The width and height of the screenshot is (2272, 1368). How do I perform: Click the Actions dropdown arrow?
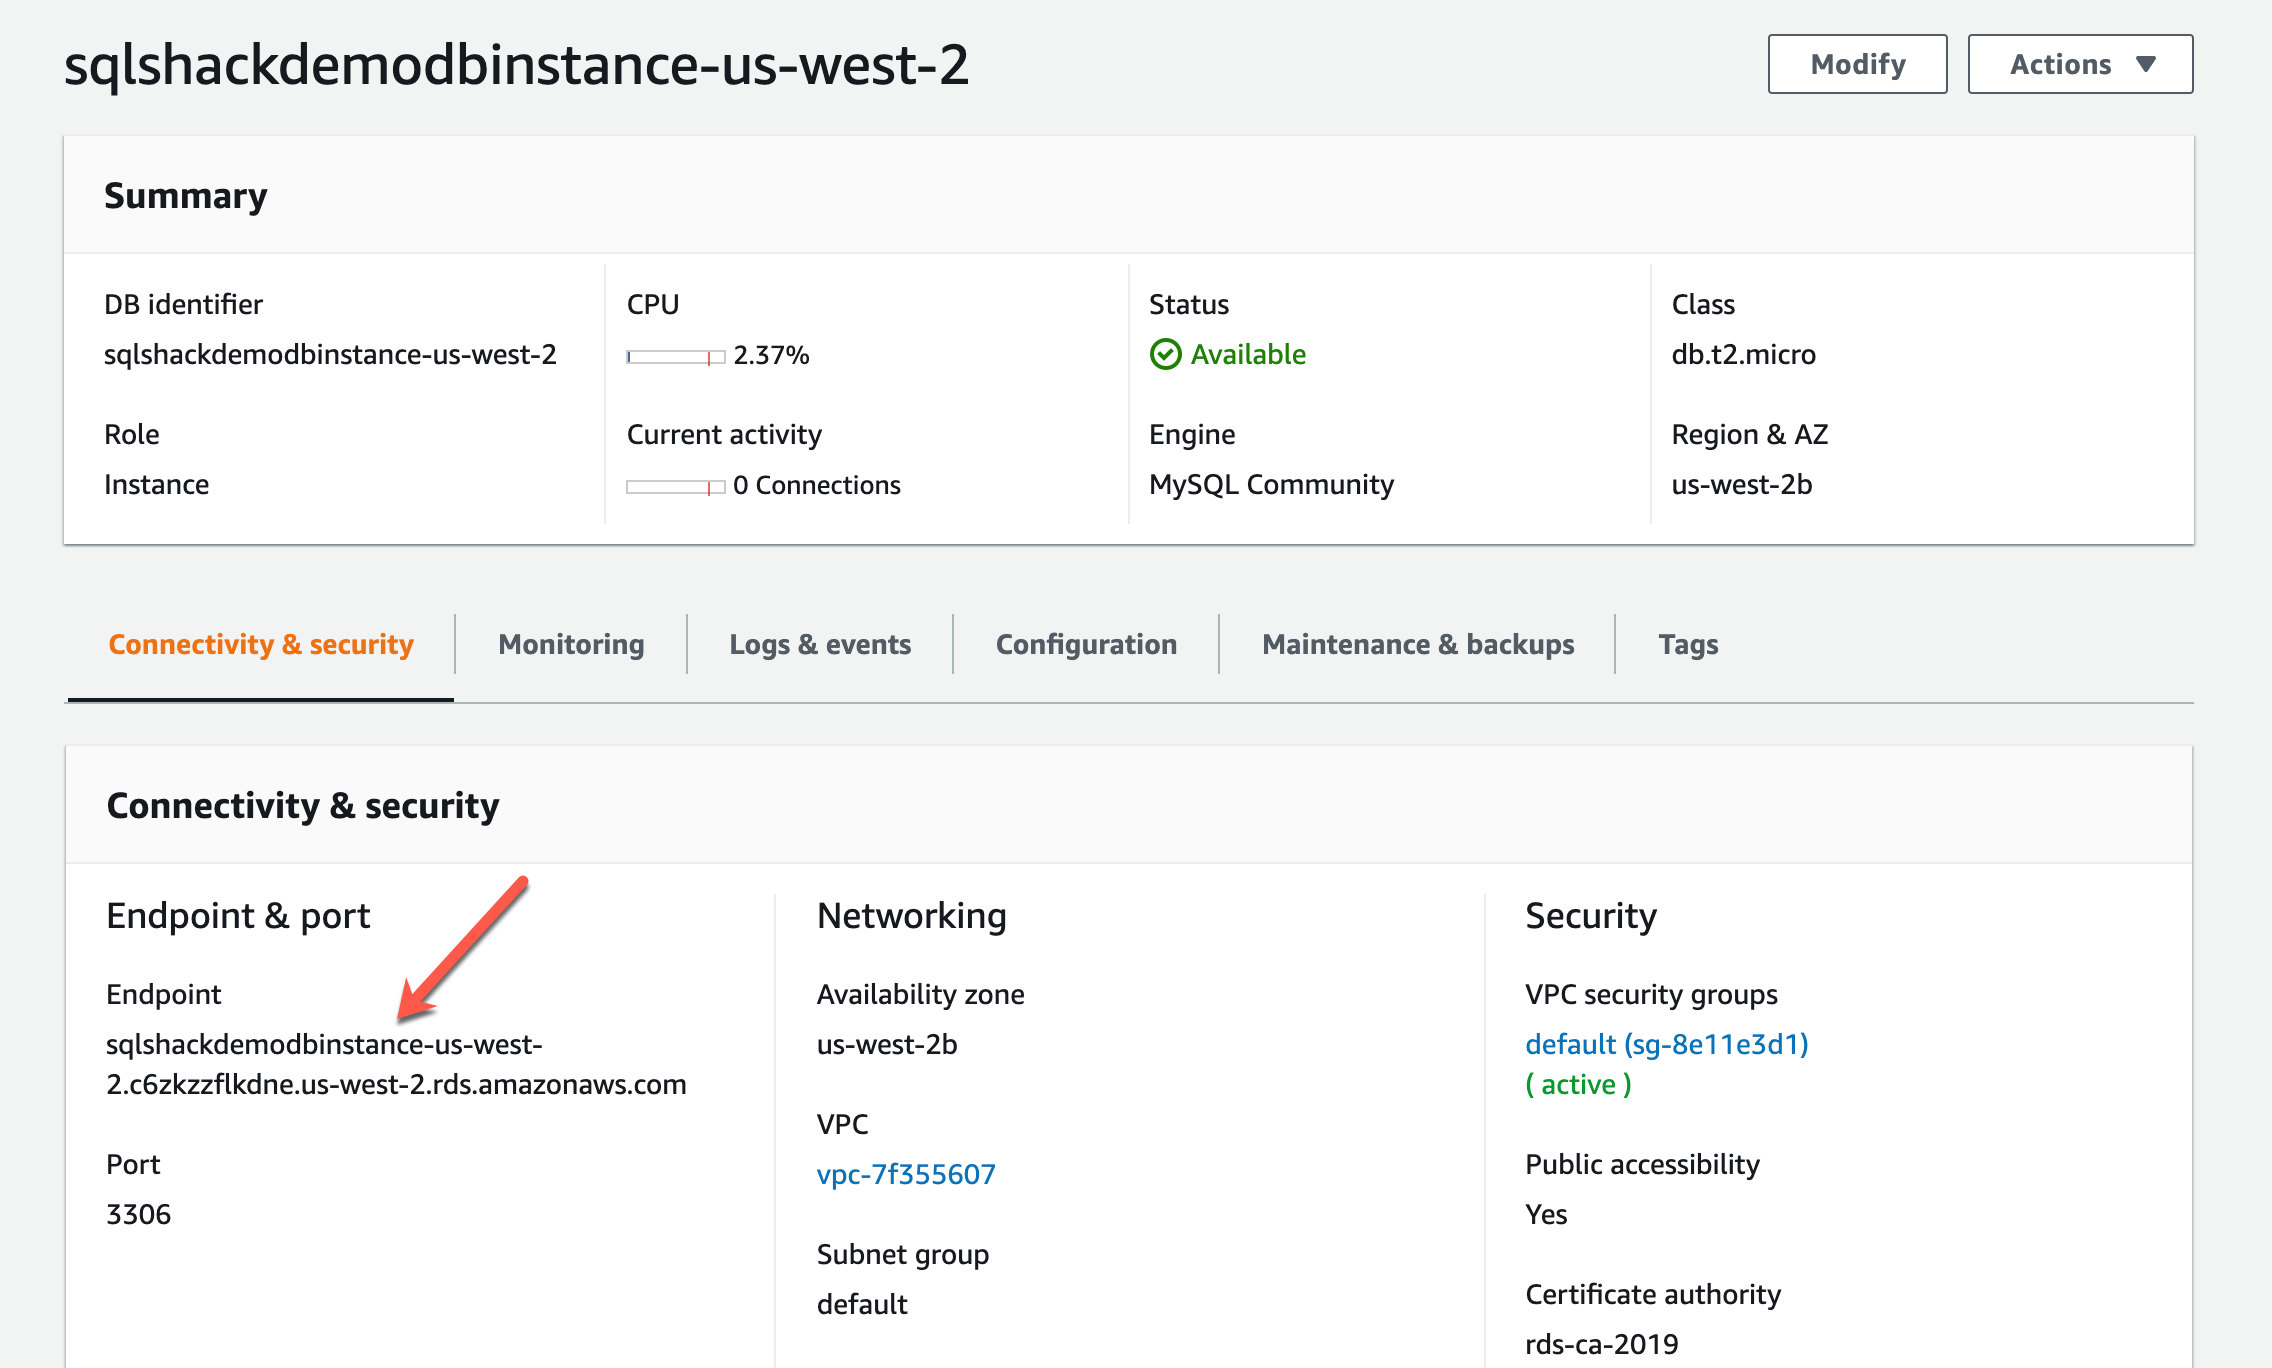coord(2145,64)
